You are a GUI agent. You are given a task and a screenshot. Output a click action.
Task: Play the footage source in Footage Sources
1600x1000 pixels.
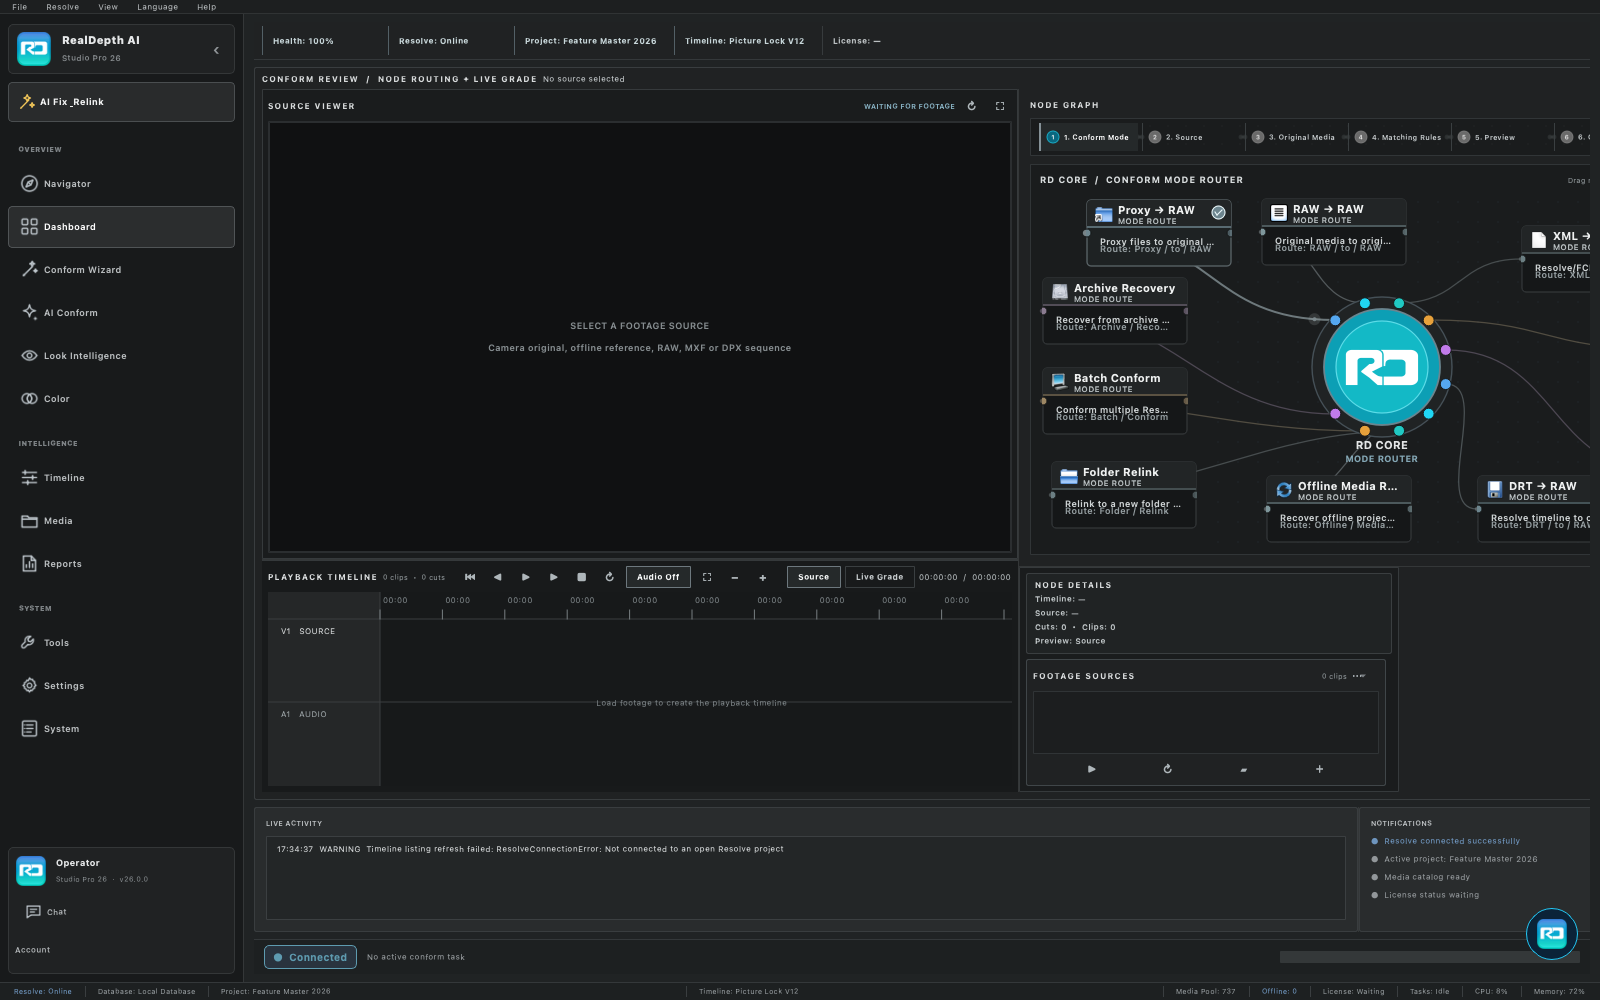(x=1092, y=769)
